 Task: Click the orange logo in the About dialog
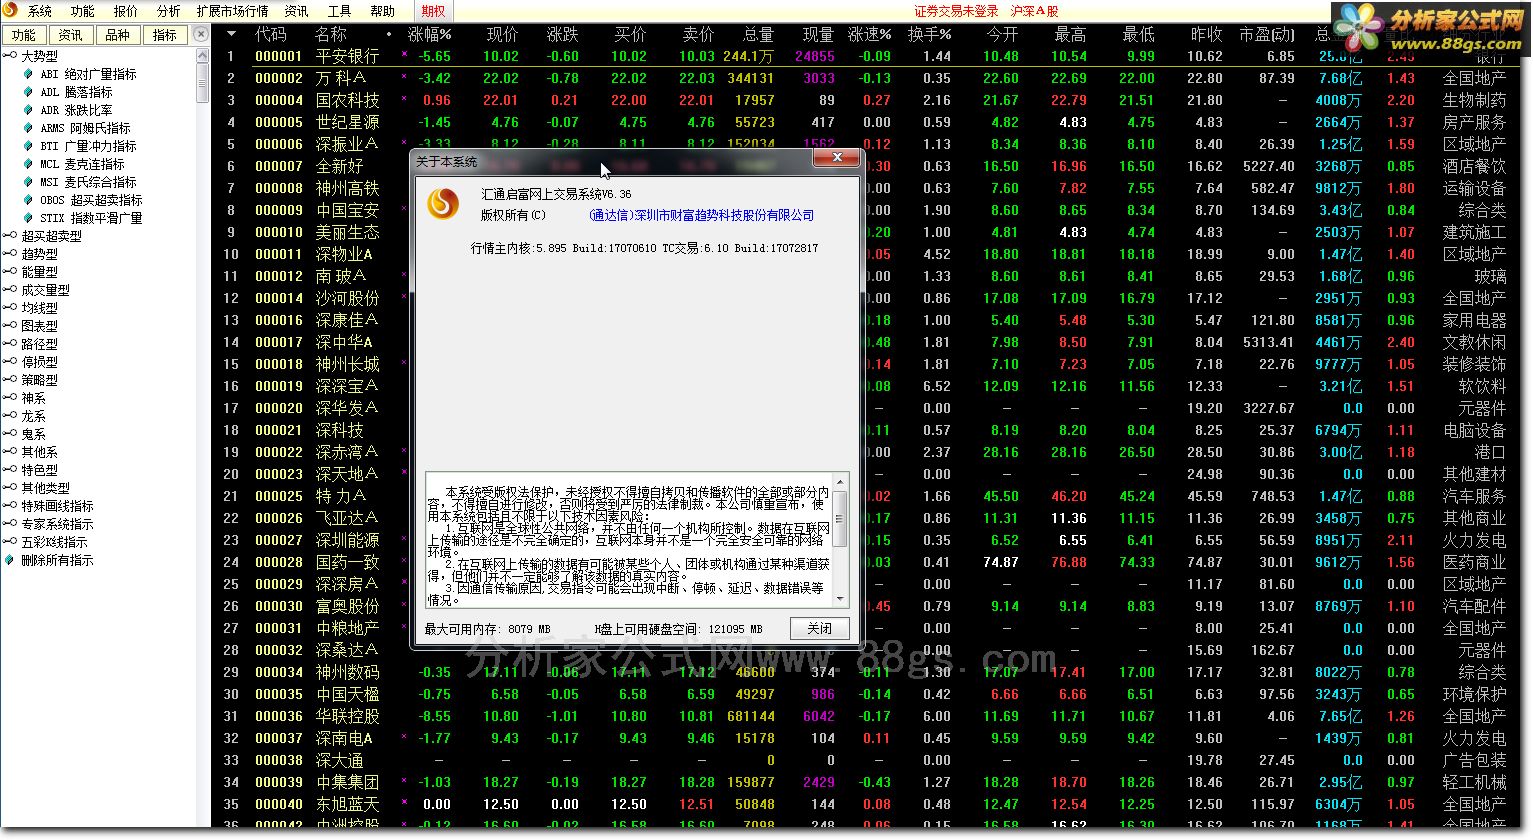443,203
